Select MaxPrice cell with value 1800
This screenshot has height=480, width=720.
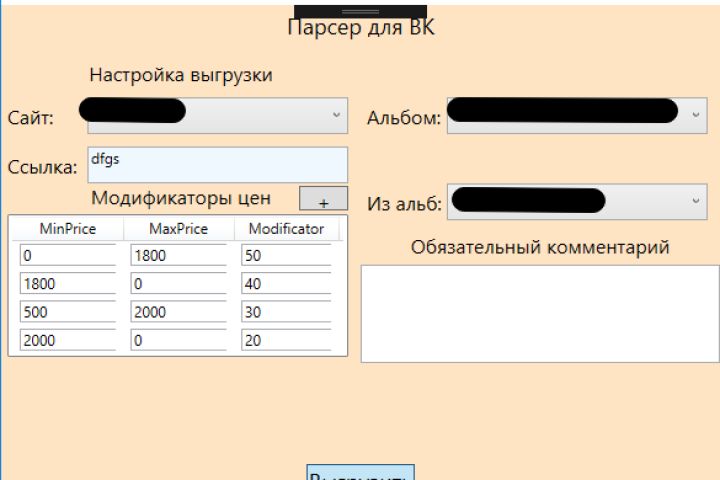coord(179,255)
